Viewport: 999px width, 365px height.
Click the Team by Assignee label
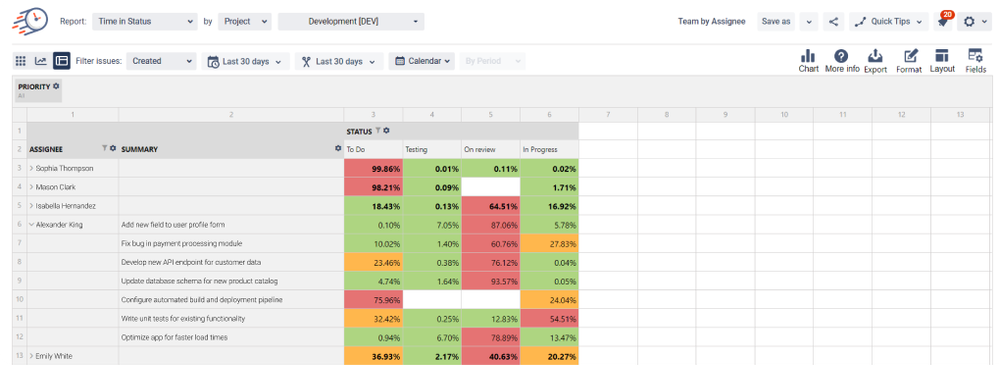point(712,21)
